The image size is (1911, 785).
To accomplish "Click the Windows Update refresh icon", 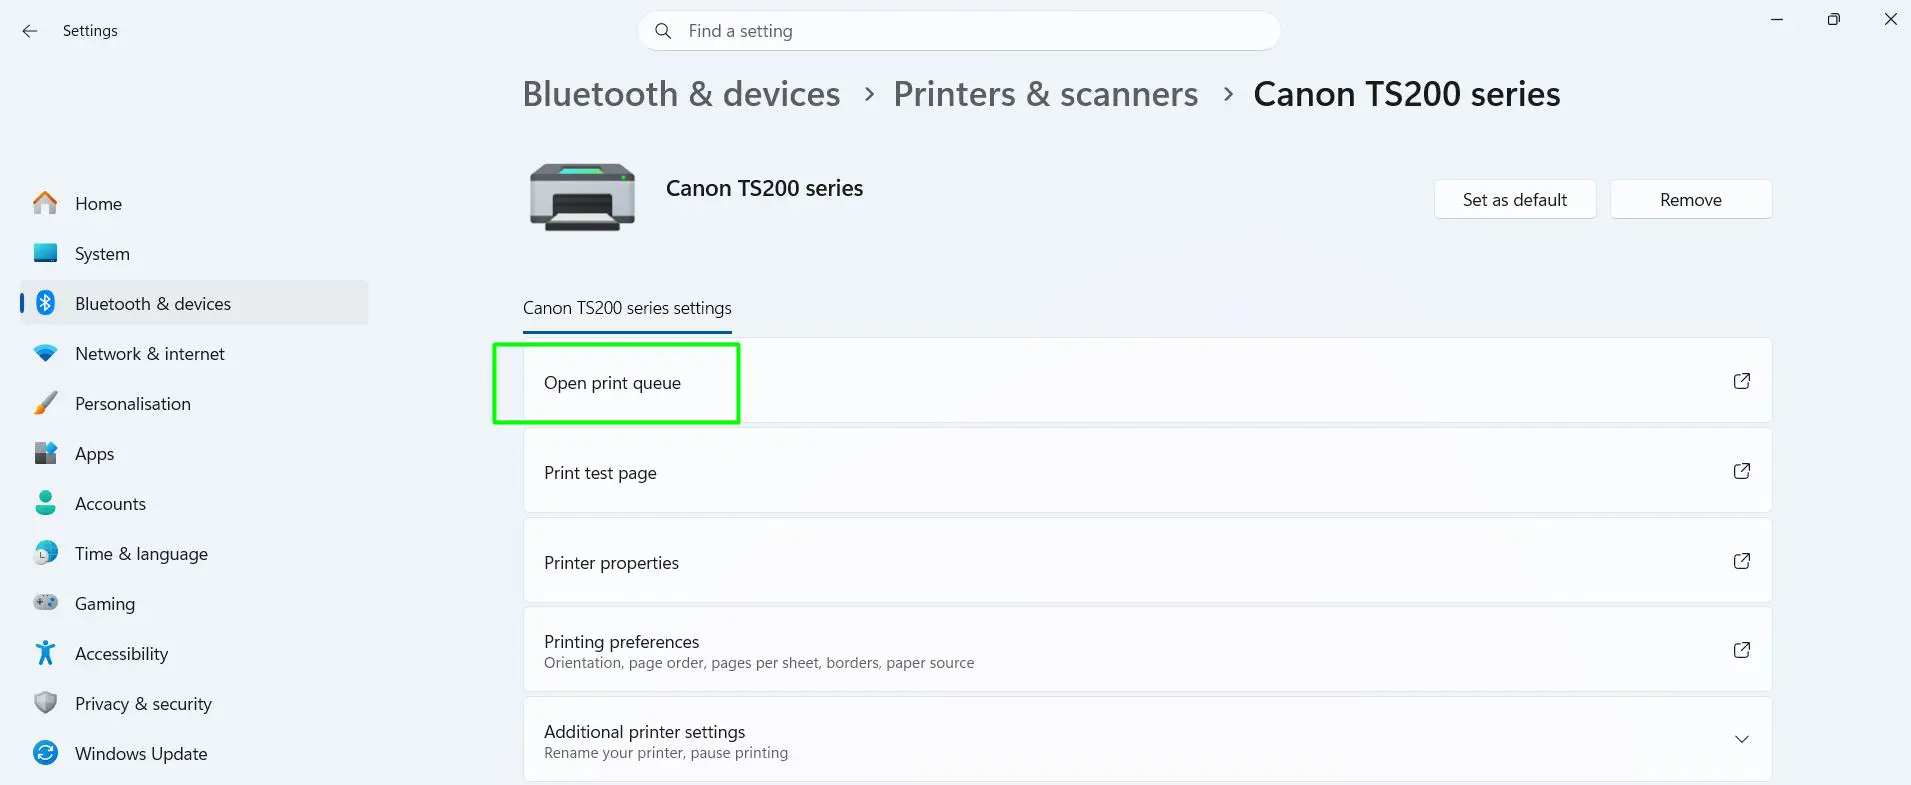I will coord(45,753).
